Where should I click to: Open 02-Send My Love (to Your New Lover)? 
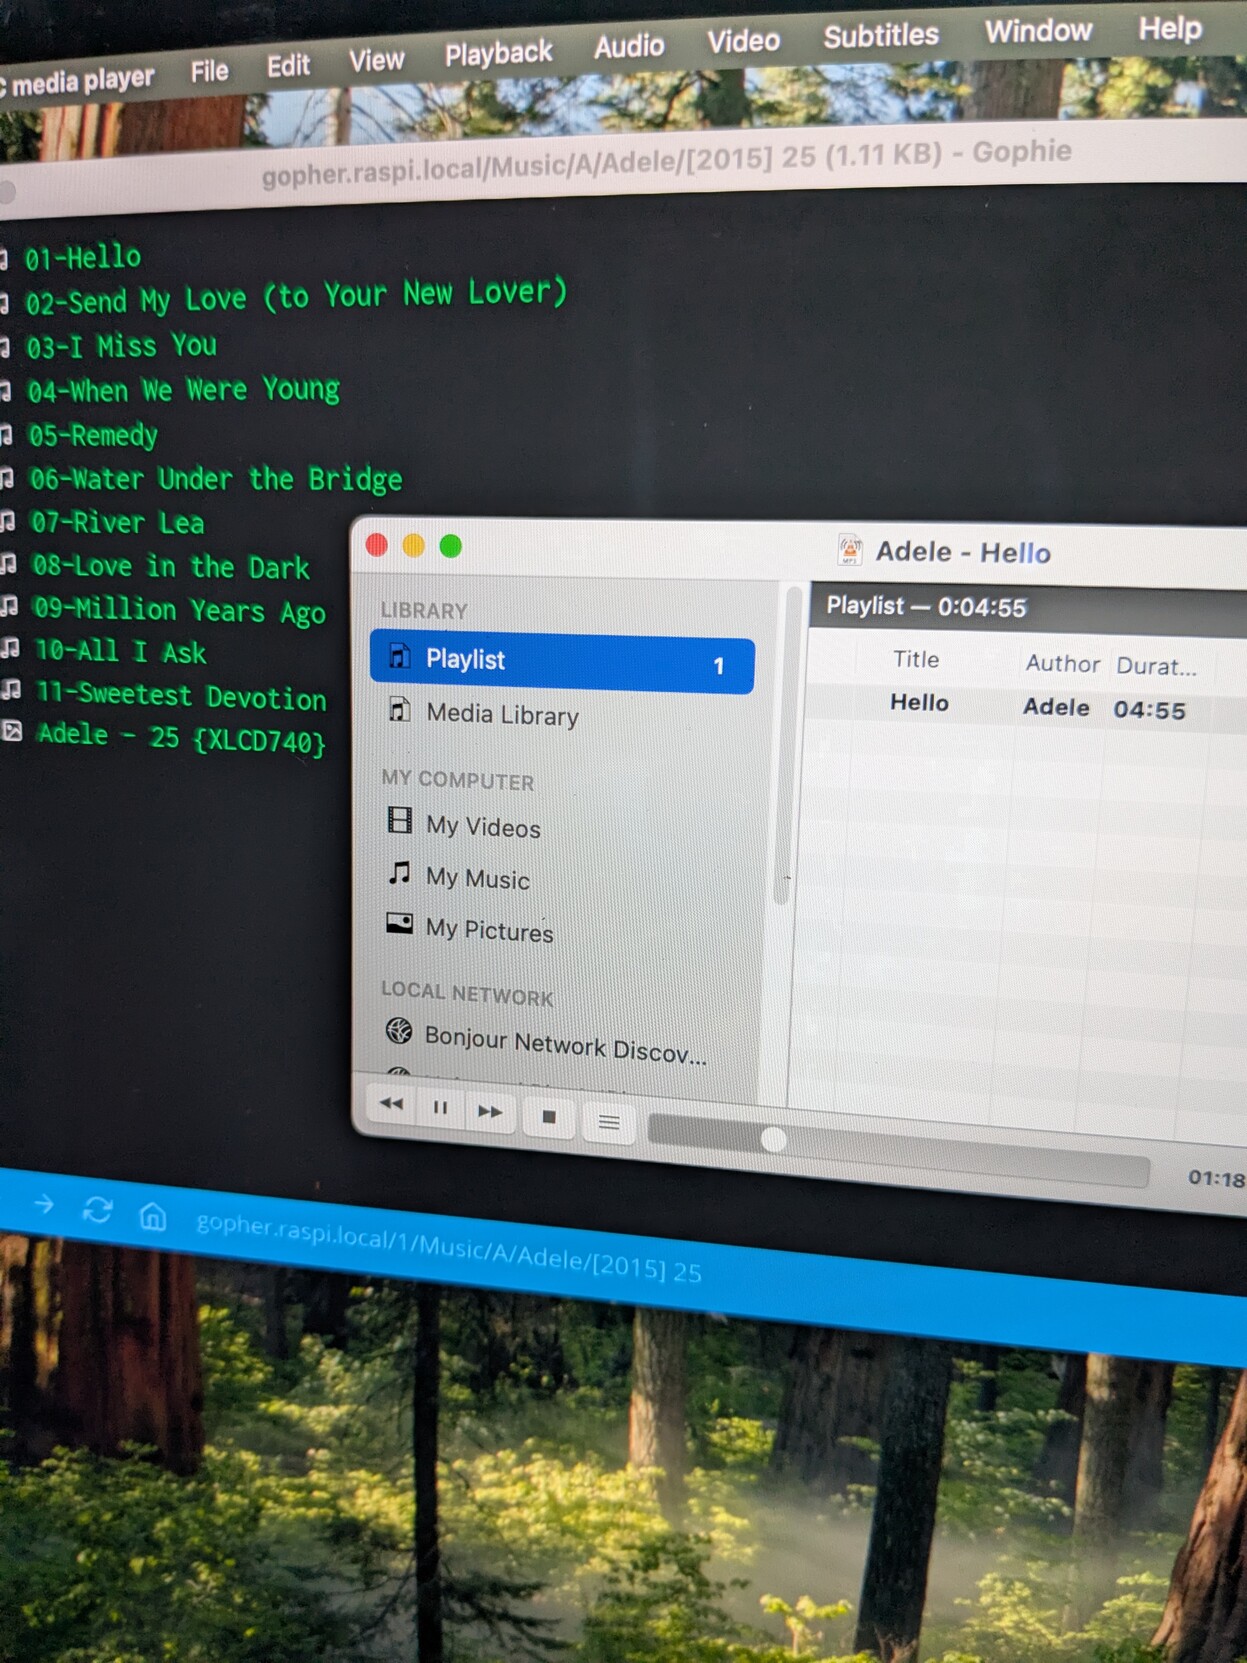click(296, 296)
